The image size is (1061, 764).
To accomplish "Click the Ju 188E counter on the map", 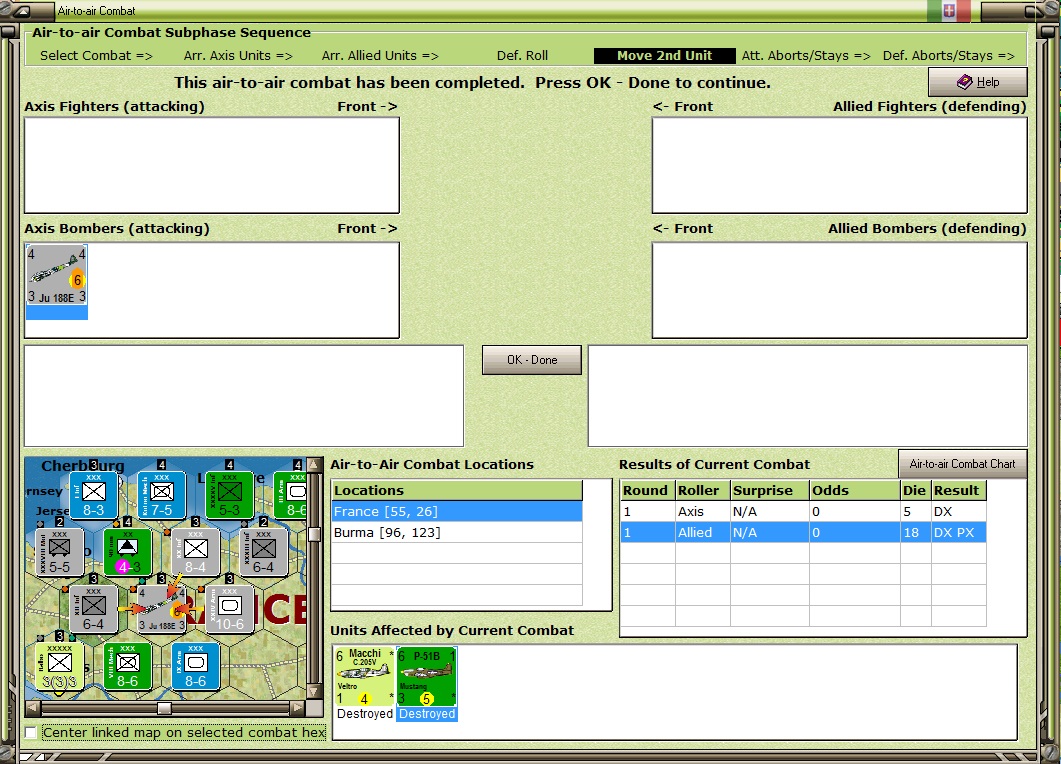I will pyautogui.click(x=162, y=609).
